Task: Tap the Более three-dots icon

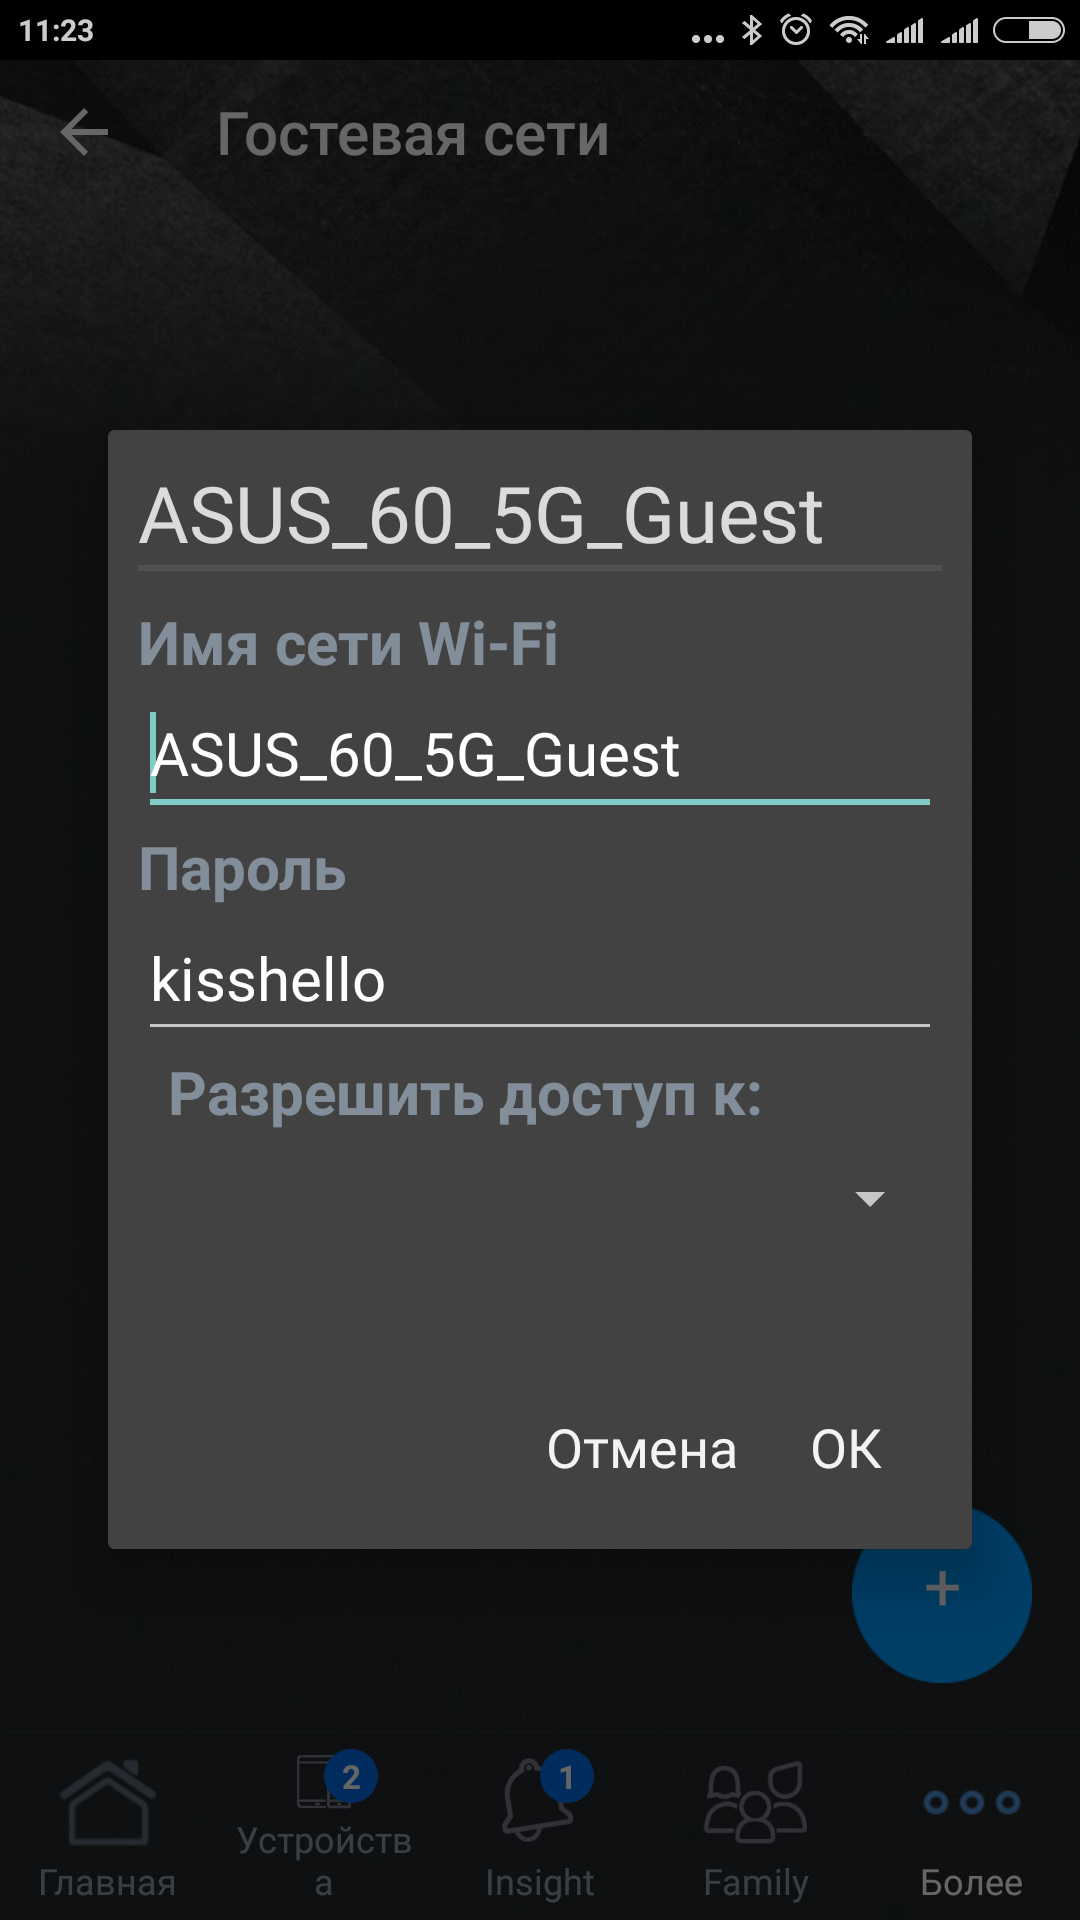Action: [971, 1802]
